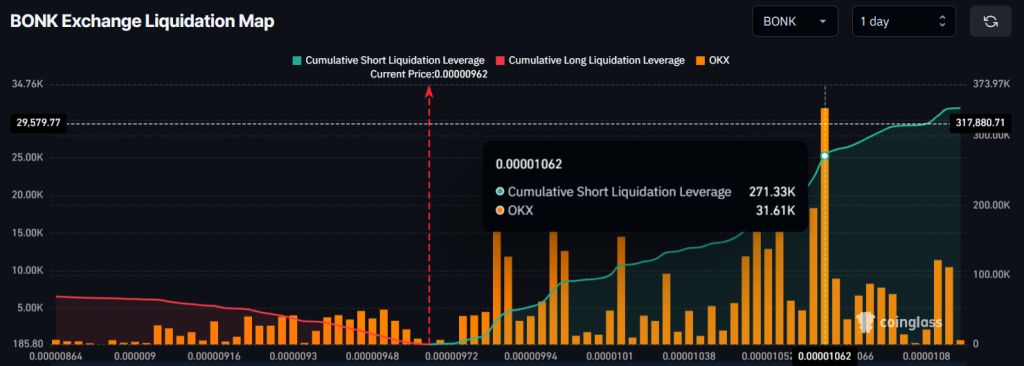This screenshot has height=366, width=1024.
Task: Click the BONK Exchange Liquidation Map title
Action: click(x=142, y=22)
